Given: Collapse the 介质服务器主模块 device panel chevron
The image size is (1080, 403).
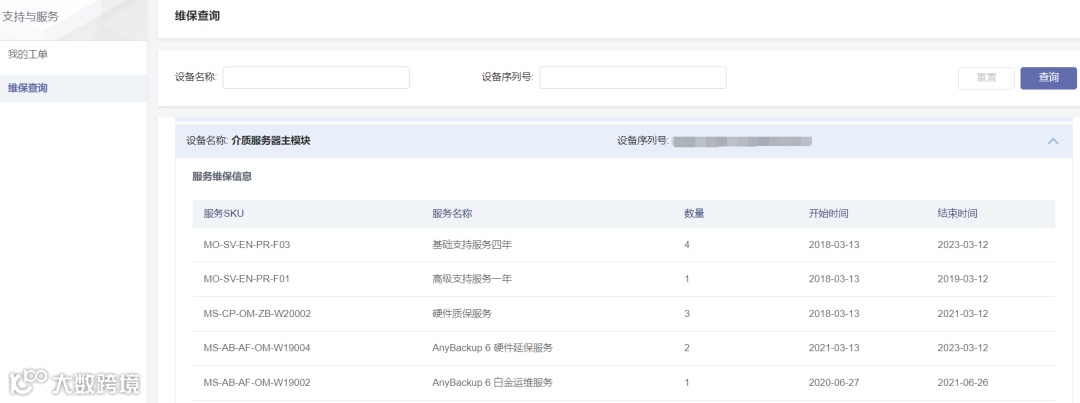Looking at the screenshot, I should 1052,141.
